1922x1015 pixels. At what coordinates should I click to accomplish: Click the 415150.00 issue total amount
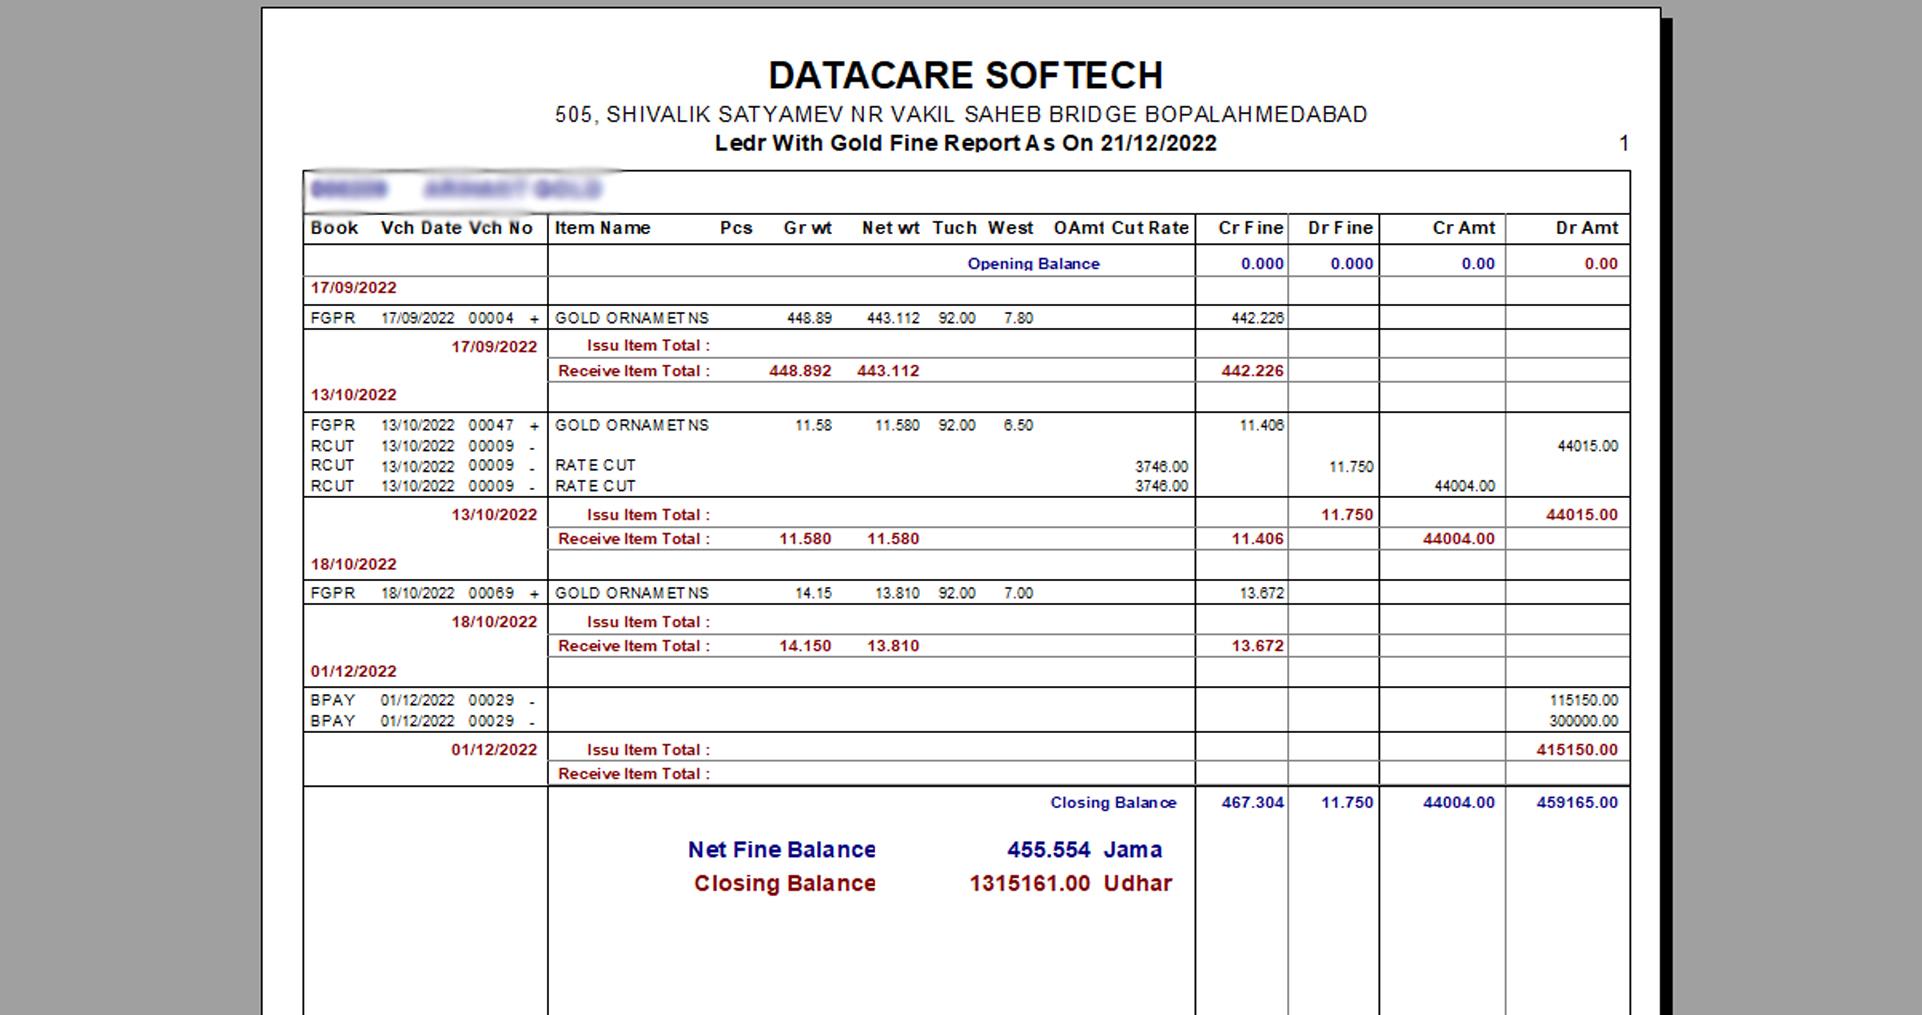(1577, 750)
